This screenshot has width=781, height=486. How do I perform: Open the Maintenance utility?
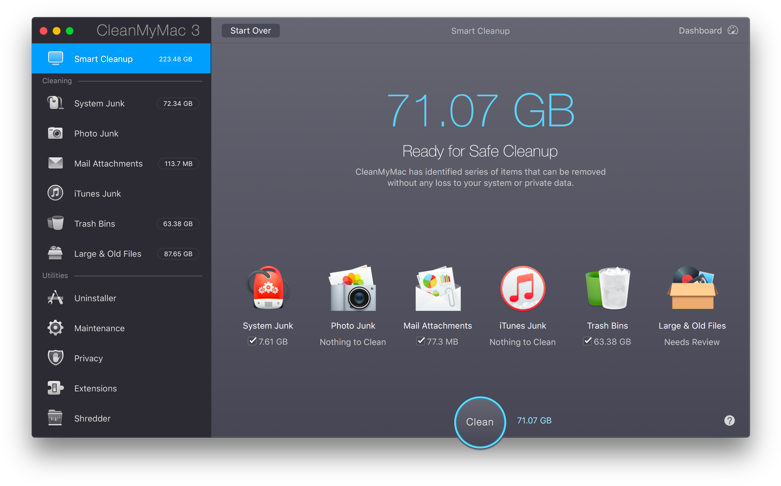(121, 328)
